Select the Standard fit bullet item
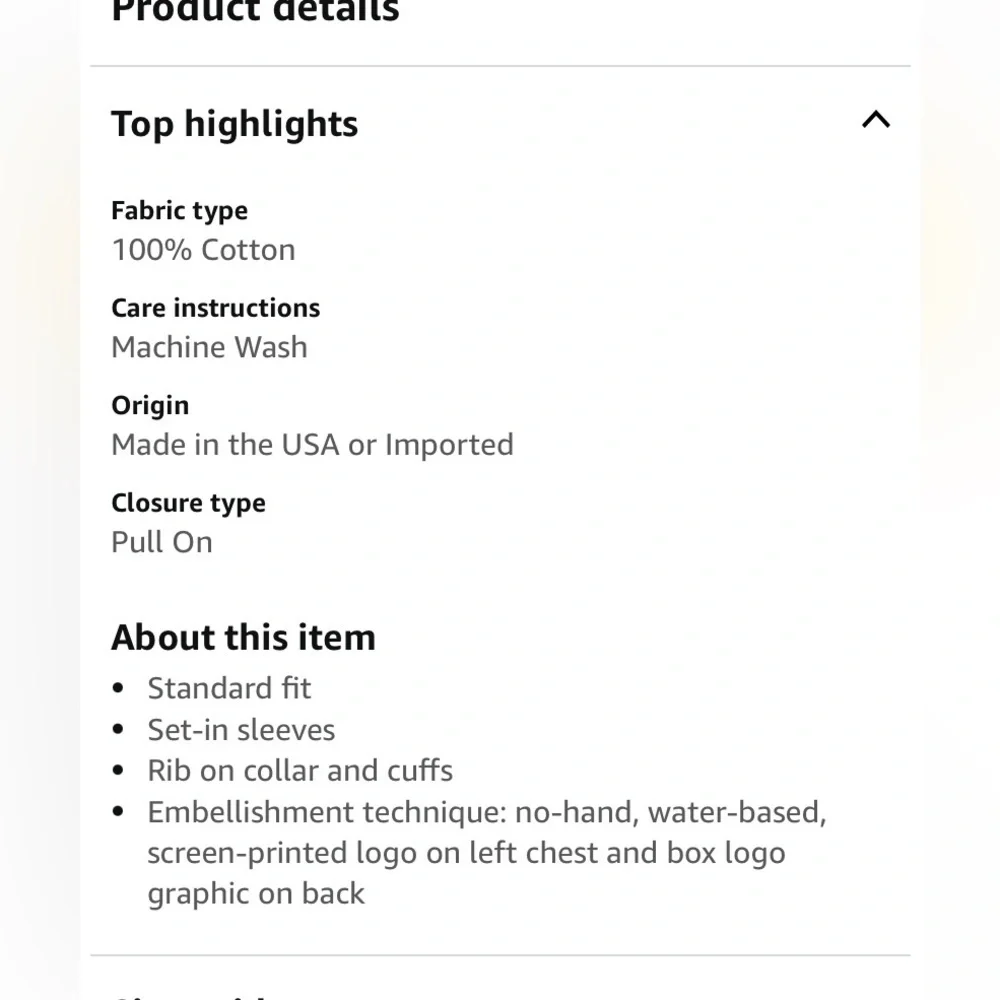 [230, 689]
